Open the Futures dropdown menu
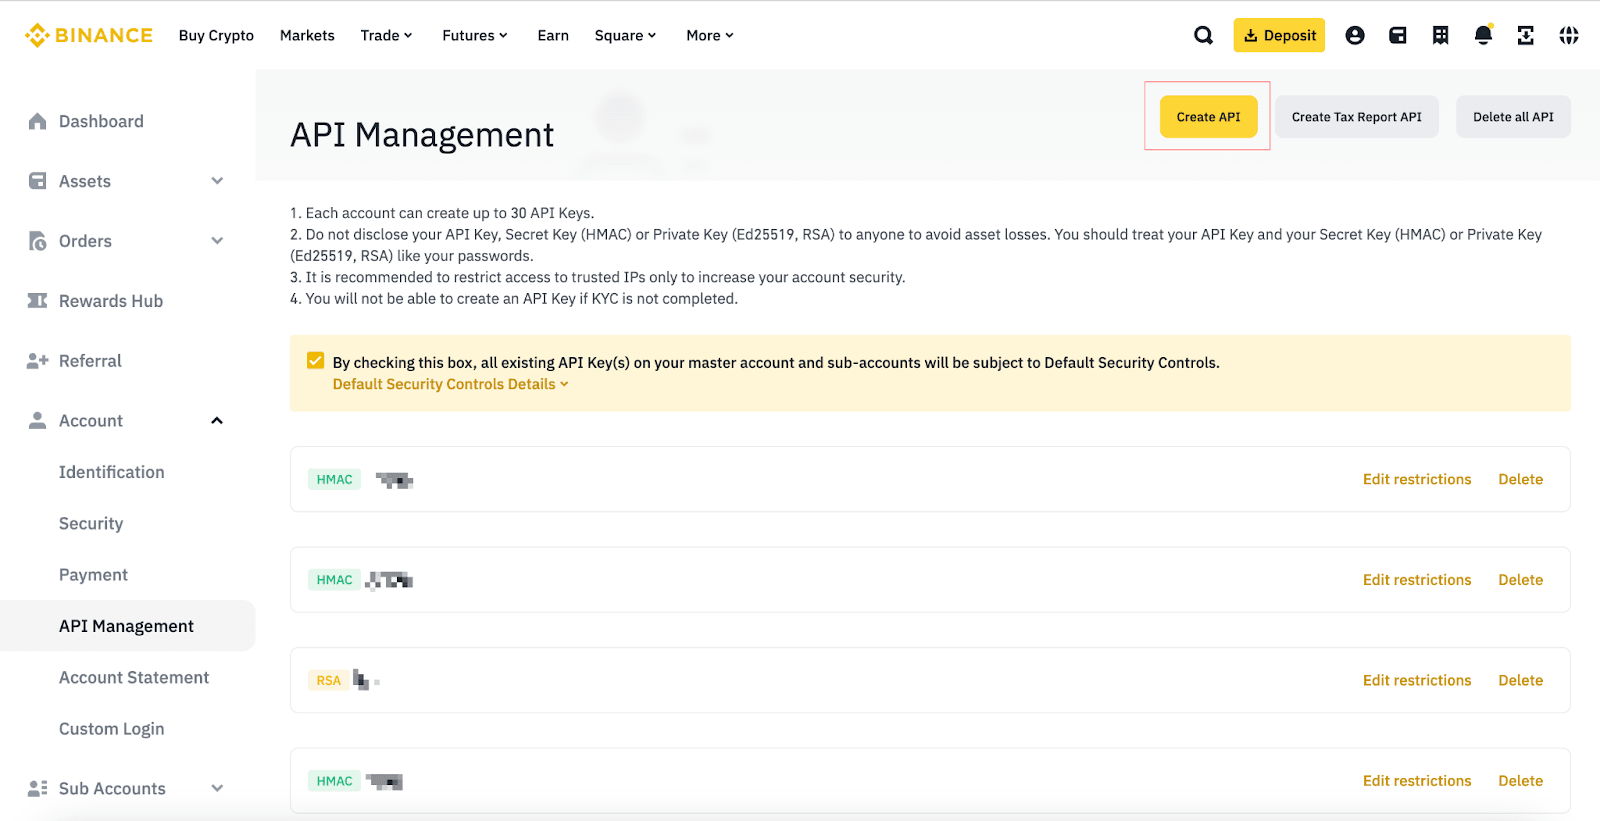 475,36
